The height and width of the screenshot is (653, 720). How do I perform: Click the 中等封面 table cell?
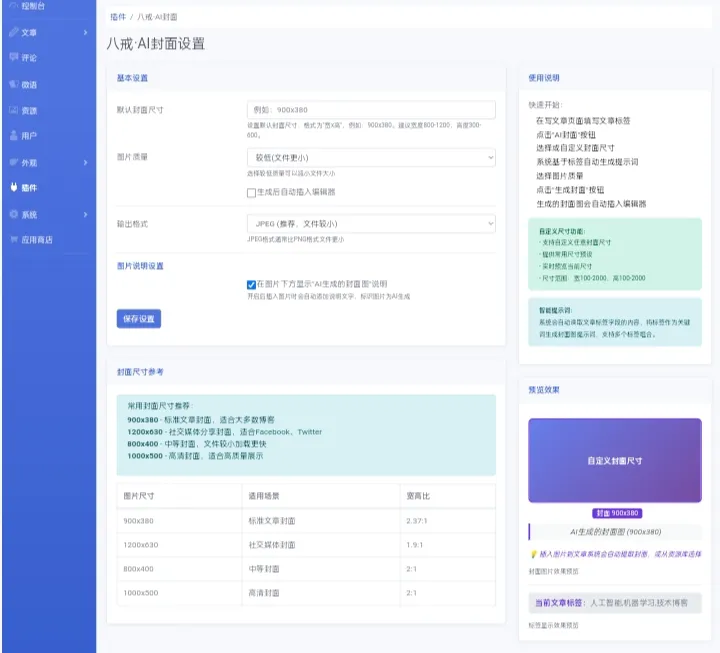pos(264,569)
